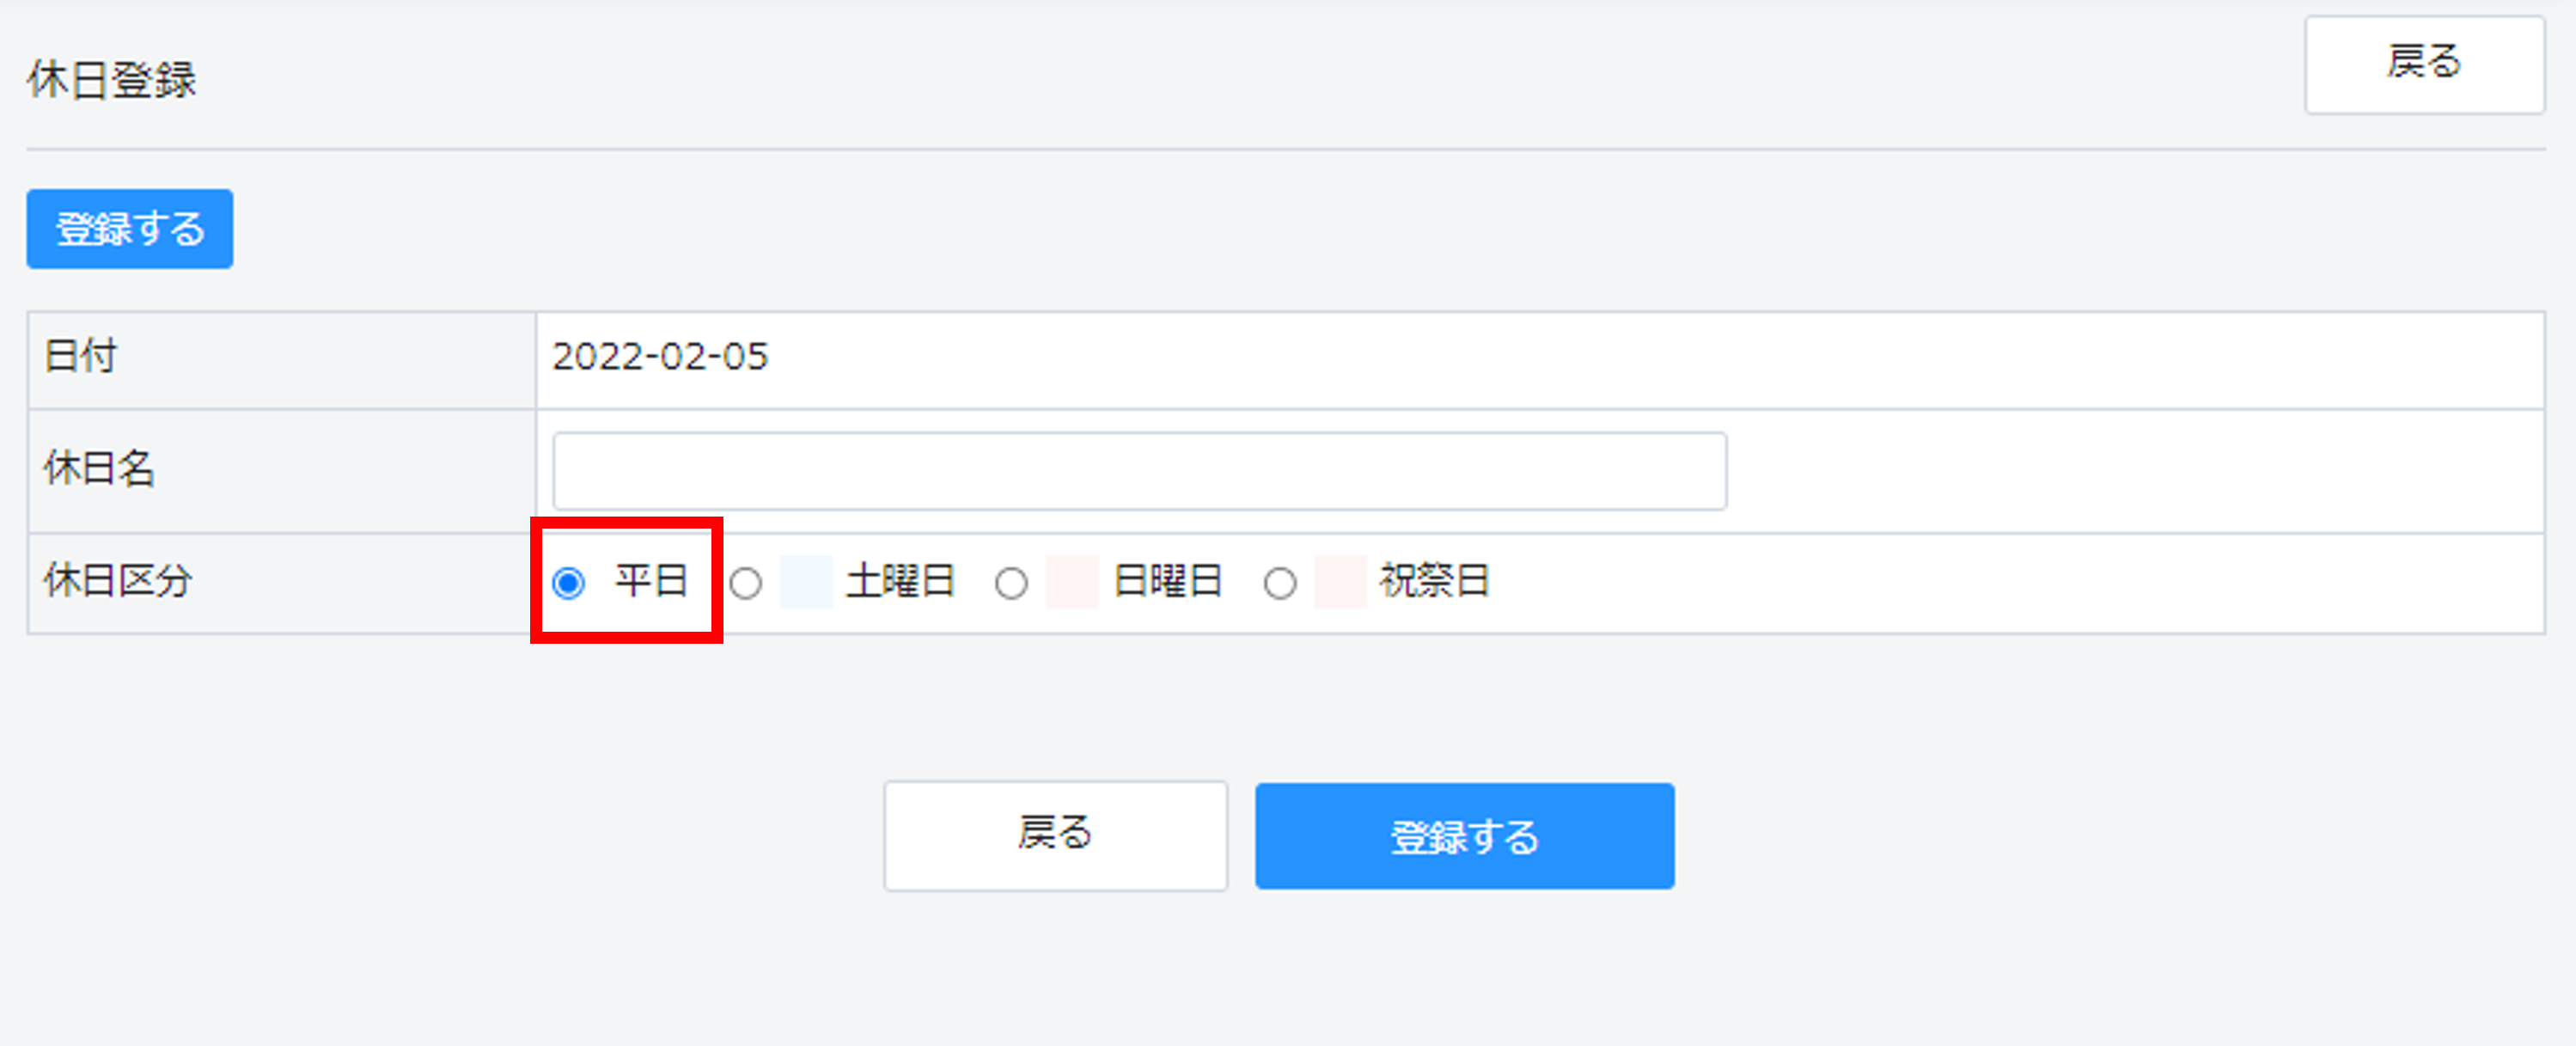Click the bottom blue 登録する button
Viewport: 2576px width, 1046px height.
1465,836
